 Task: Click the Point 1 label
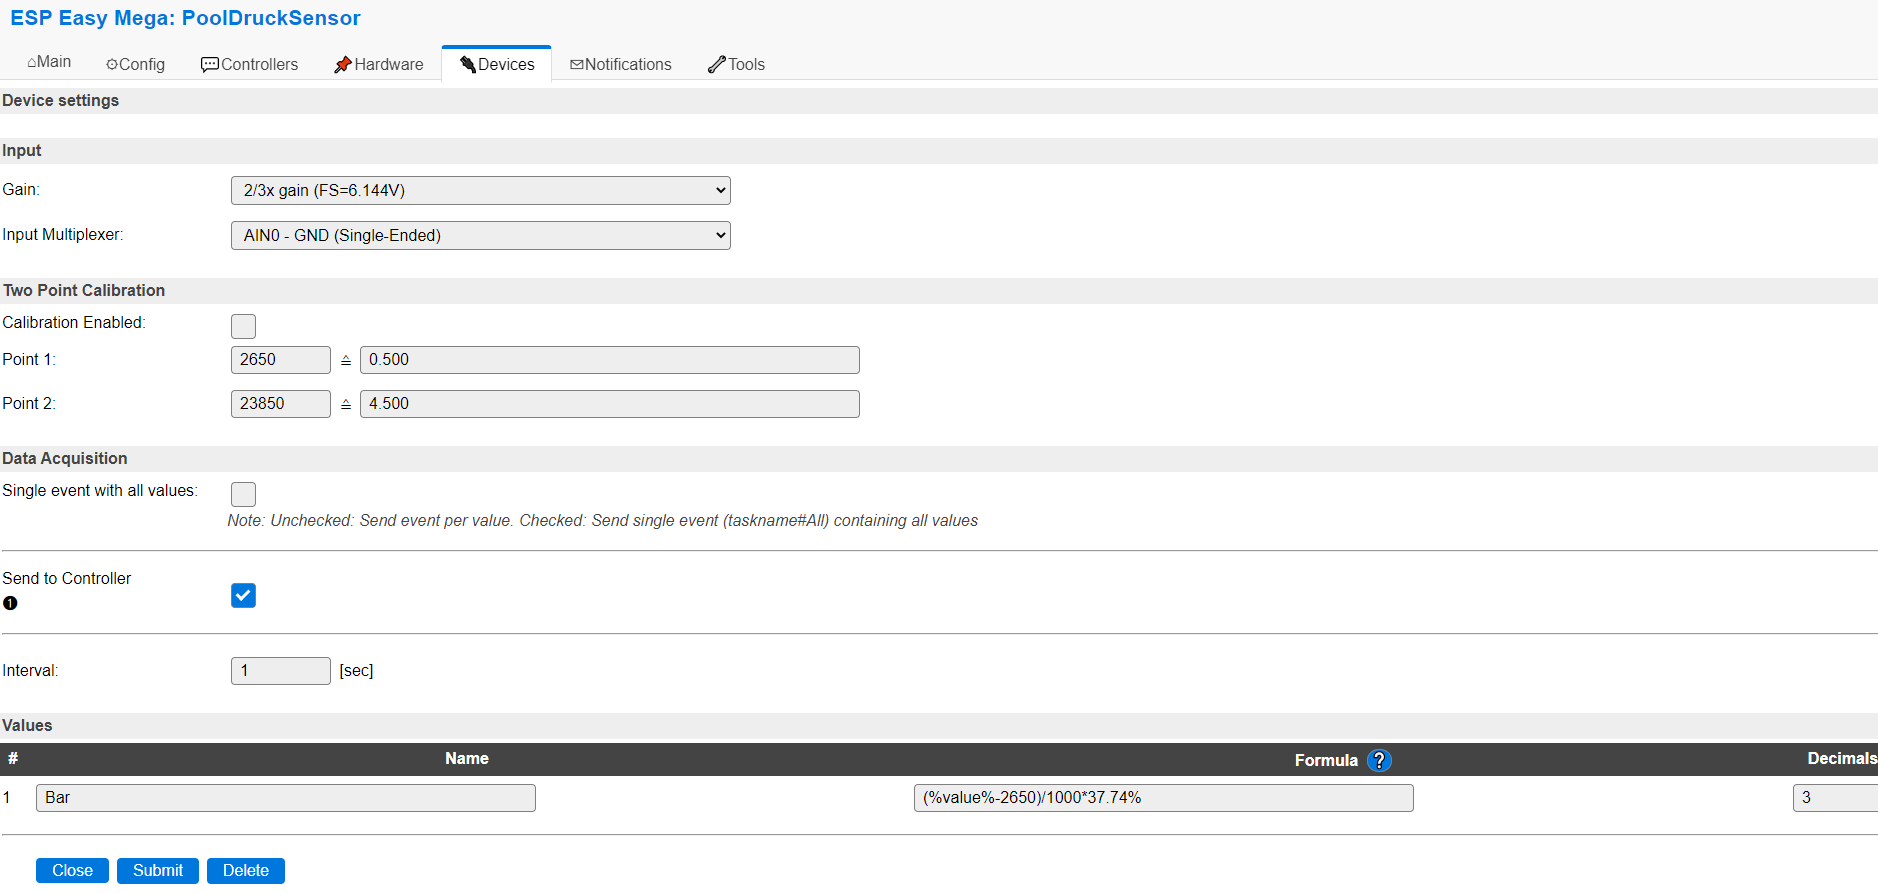tap(29, 360)
